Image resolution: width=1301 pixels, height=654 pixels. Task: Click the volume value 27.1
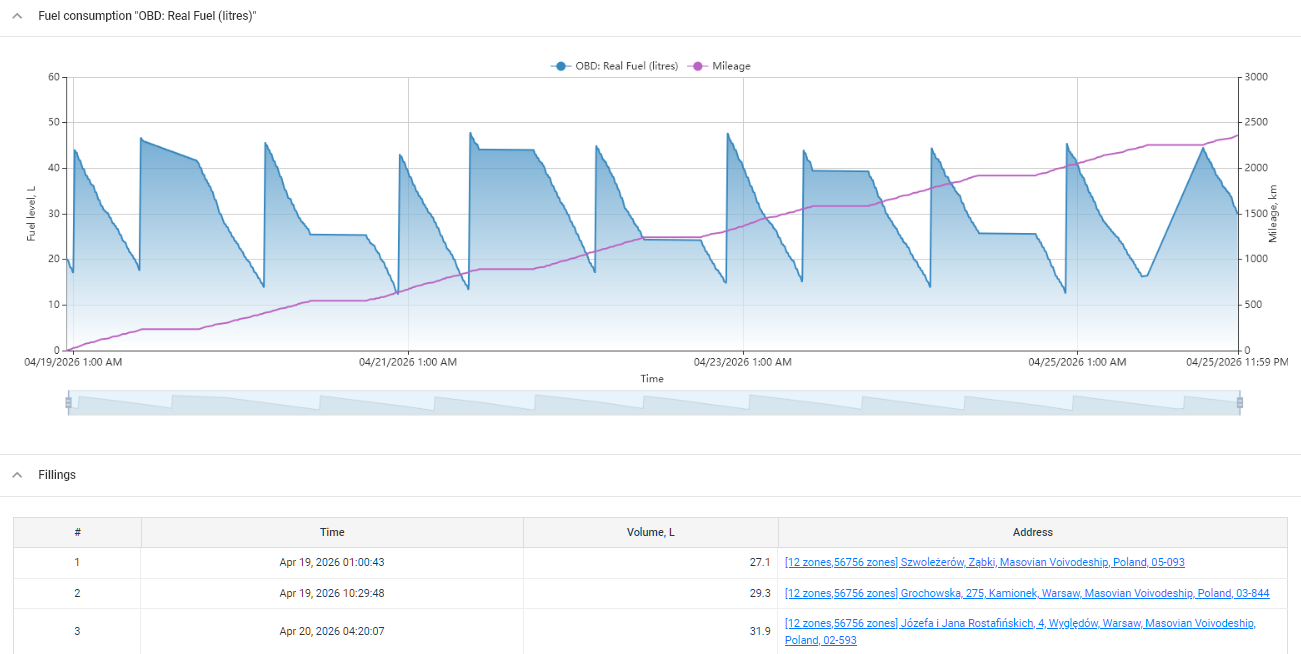pos(761,562)
